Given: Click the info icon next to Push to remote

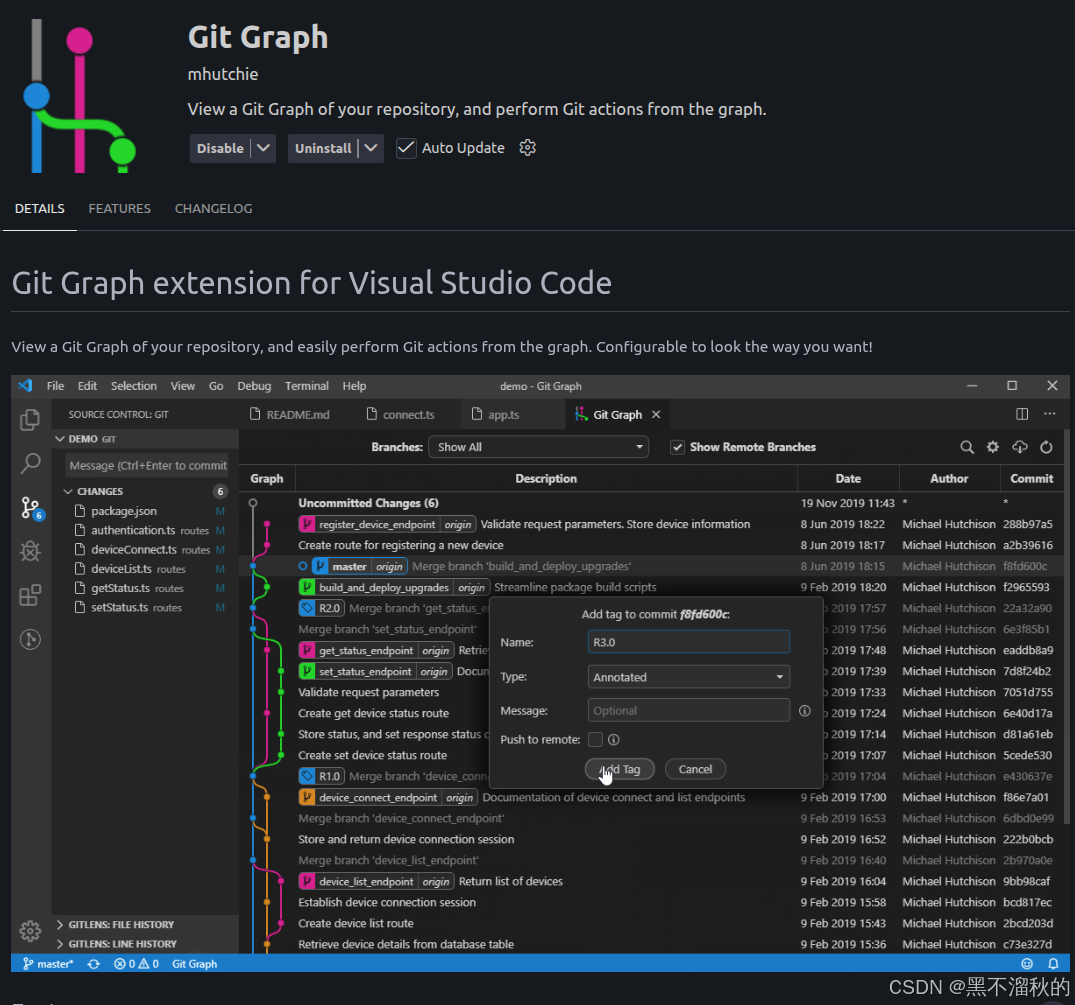Looking at the screenshot, I should [614, 740].
